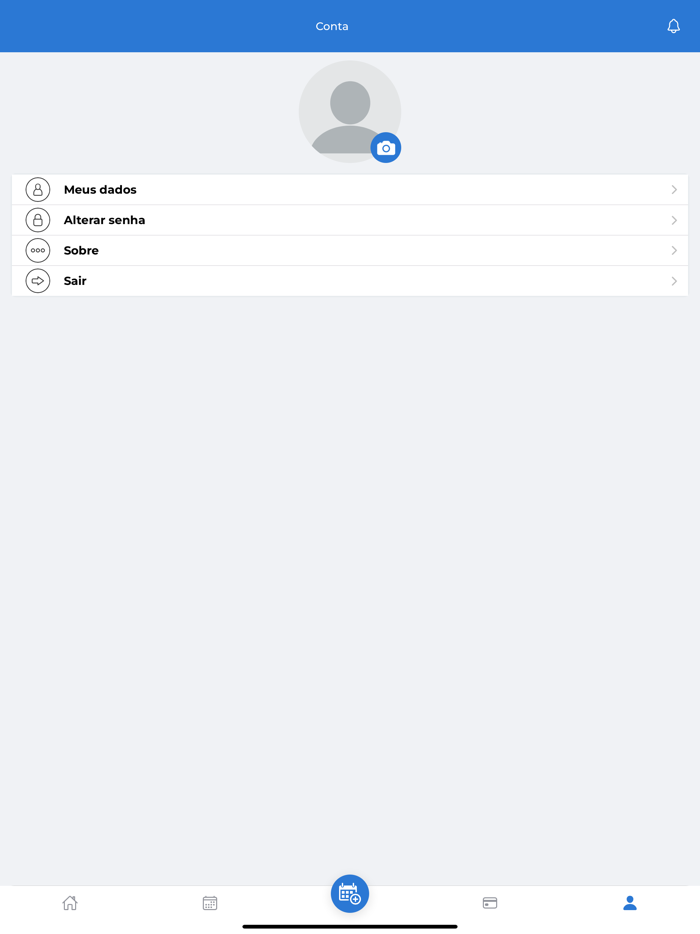Open the Home tab icon
The height and width of the screenshot is (934, 700).
click(x=70, y=903)
